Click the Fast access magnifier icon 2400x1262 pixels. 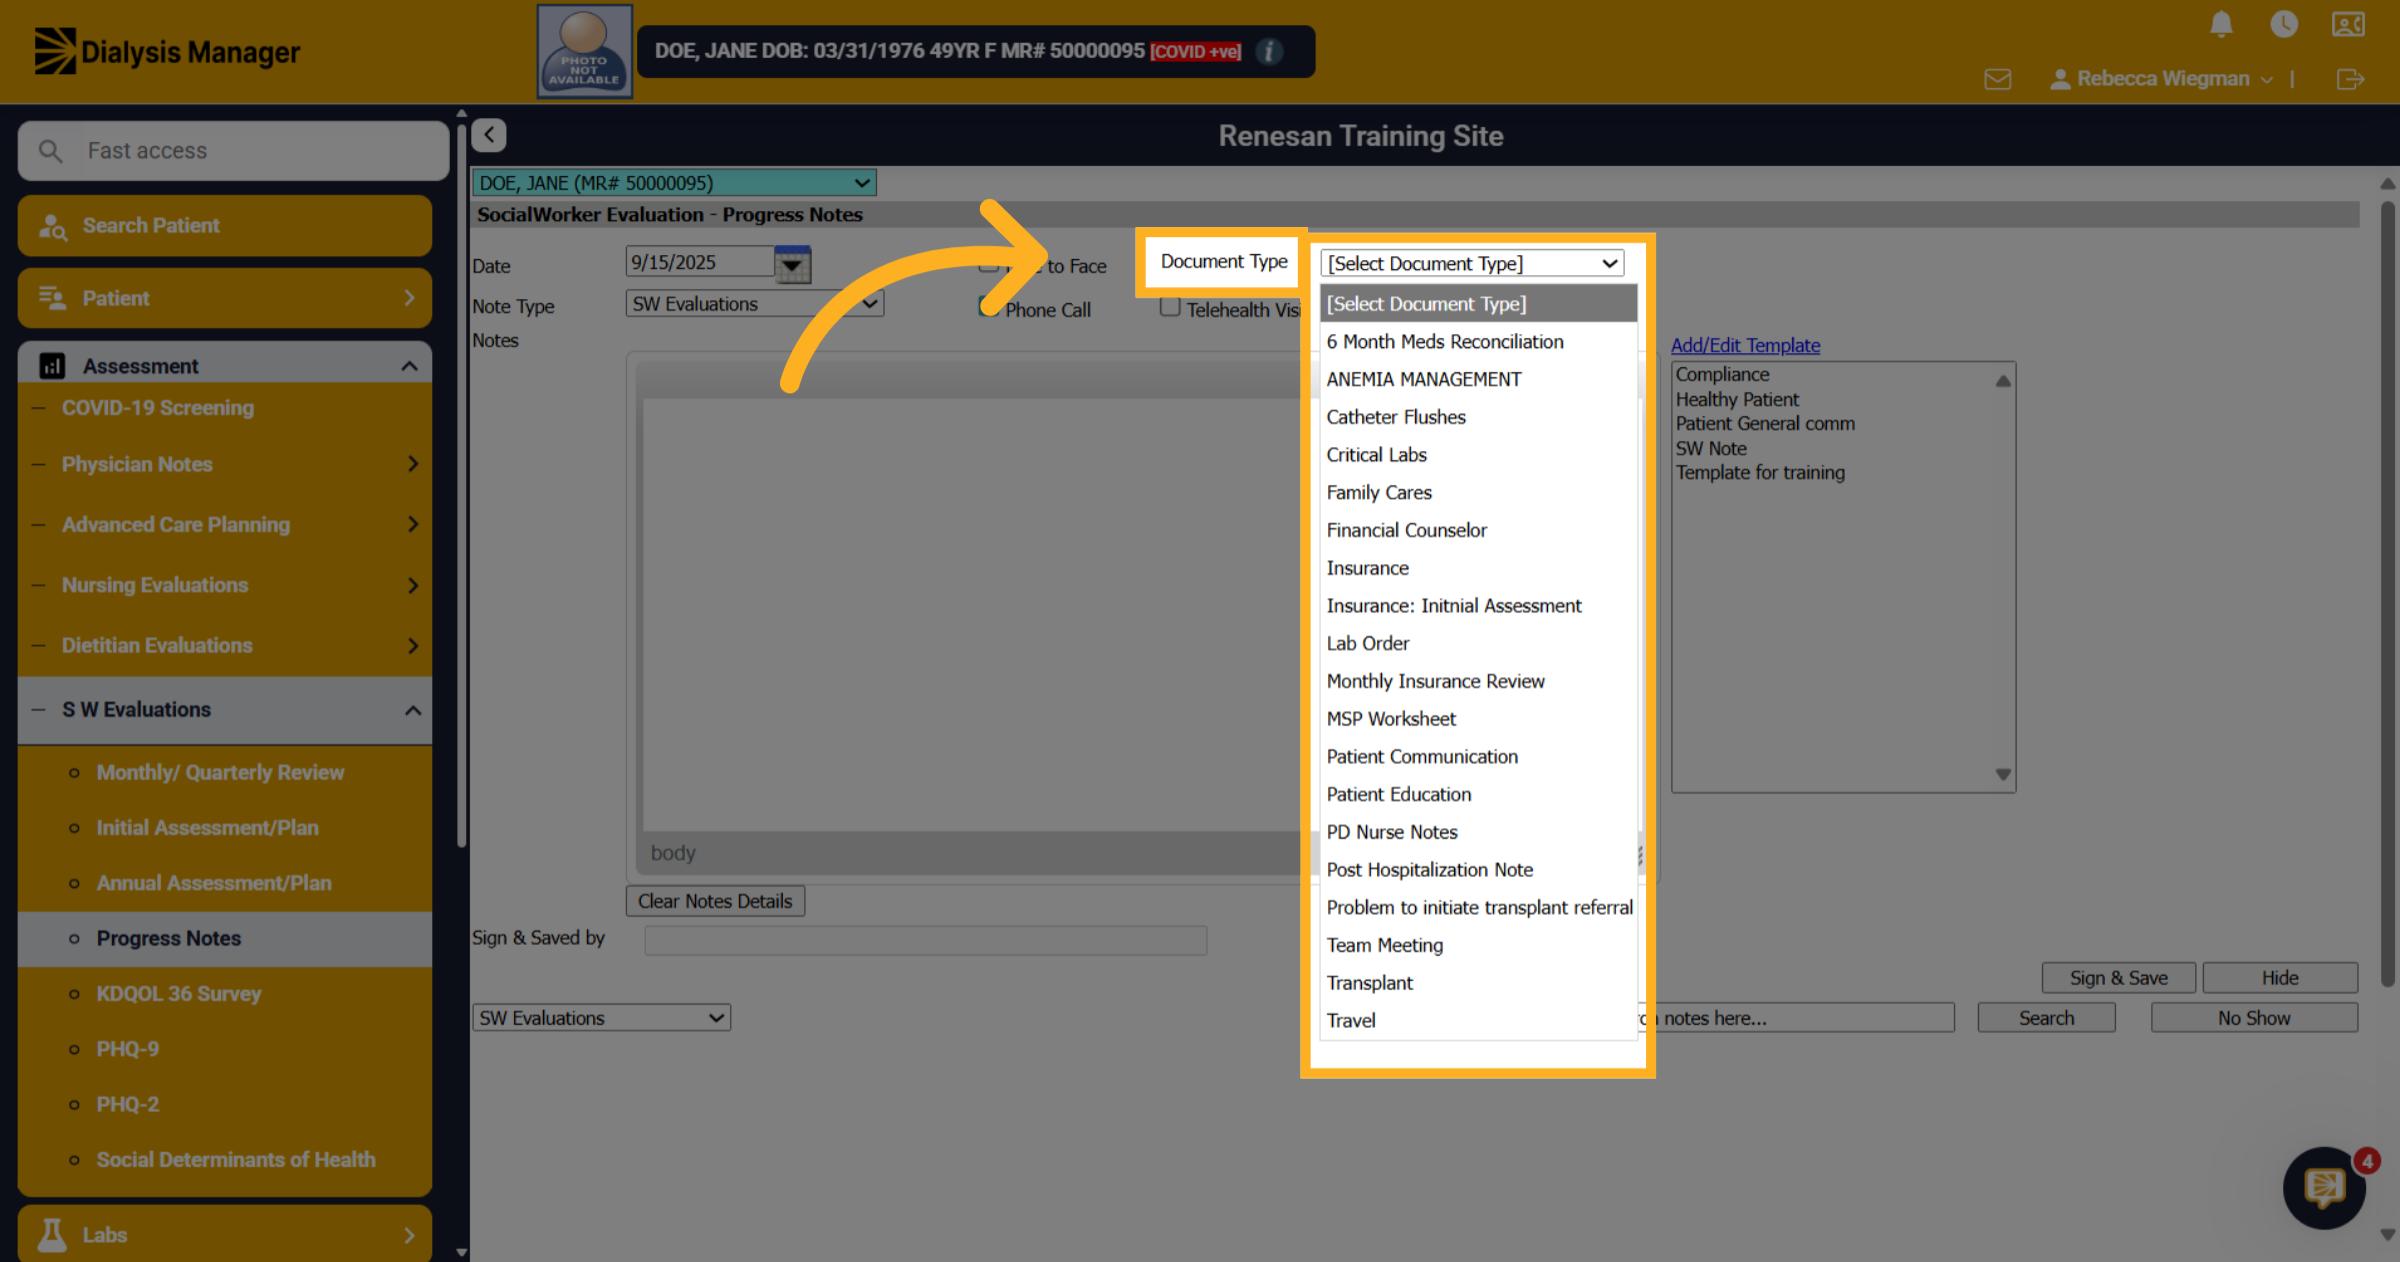click(50, 151)
